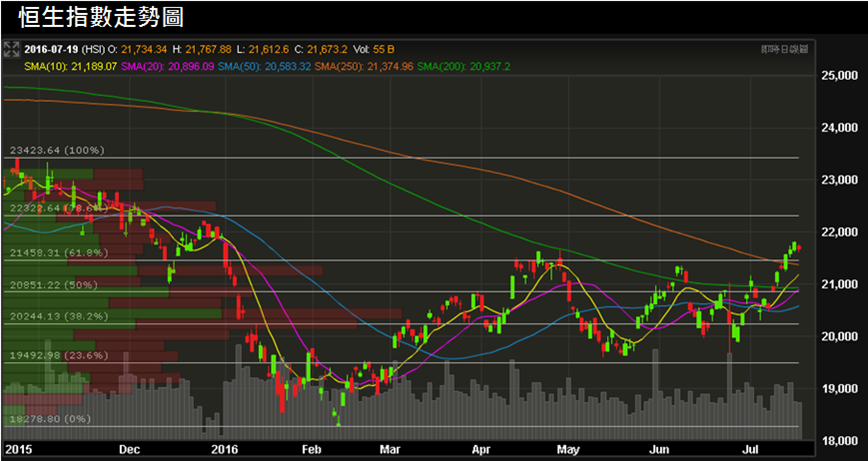Image resolution: width=868 pixels, height=461 pixels.
Task: Click the orange SMA(250) legend label
Action: click(365, 66)
